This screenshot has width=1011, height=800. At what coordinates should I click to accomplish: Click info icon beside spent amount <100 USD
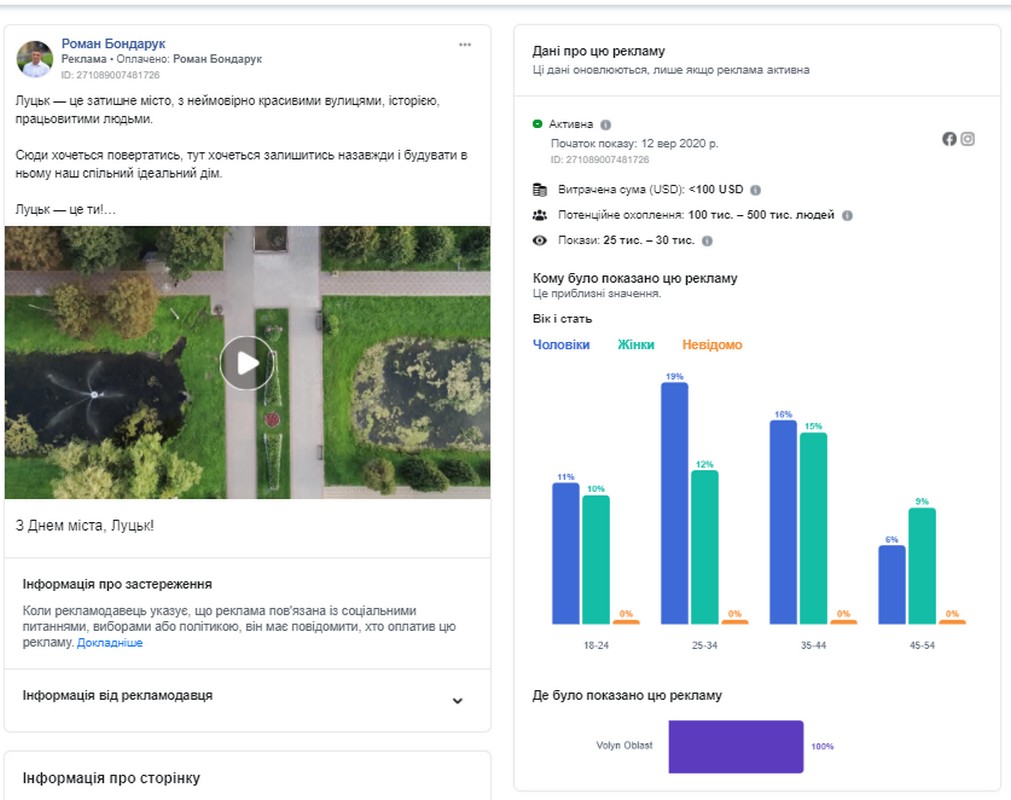coord(755,190)
